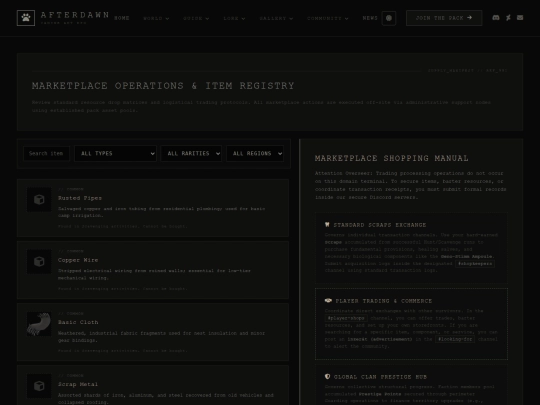
Task: Click the AFTERDAWN site title link
Action: [75, 15]
